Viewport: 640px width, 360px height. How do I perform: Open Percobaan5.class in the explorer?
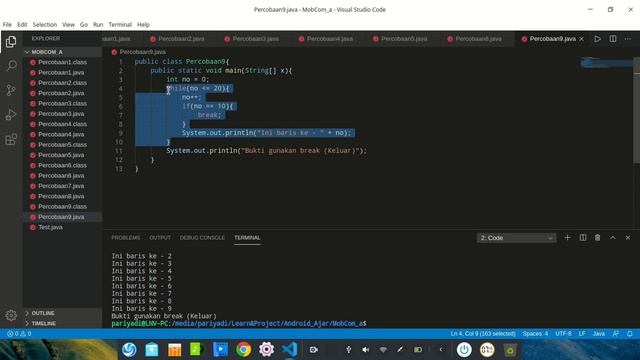[x=62, y=145]
